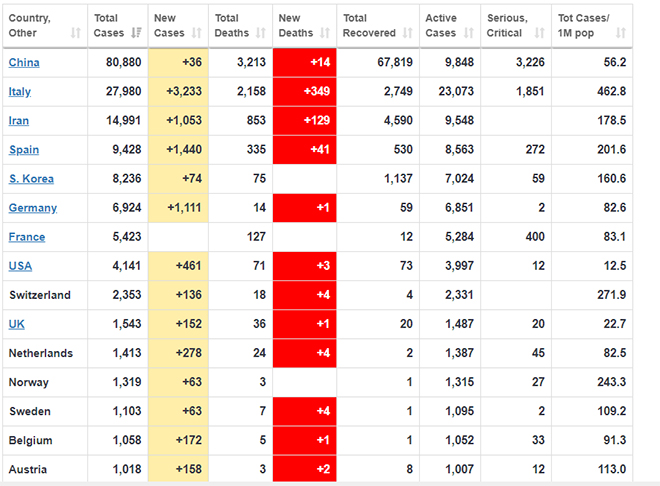Click Italy new deaths +349 cell
This screenshot has height=486, width=660.
coord(304,91)
